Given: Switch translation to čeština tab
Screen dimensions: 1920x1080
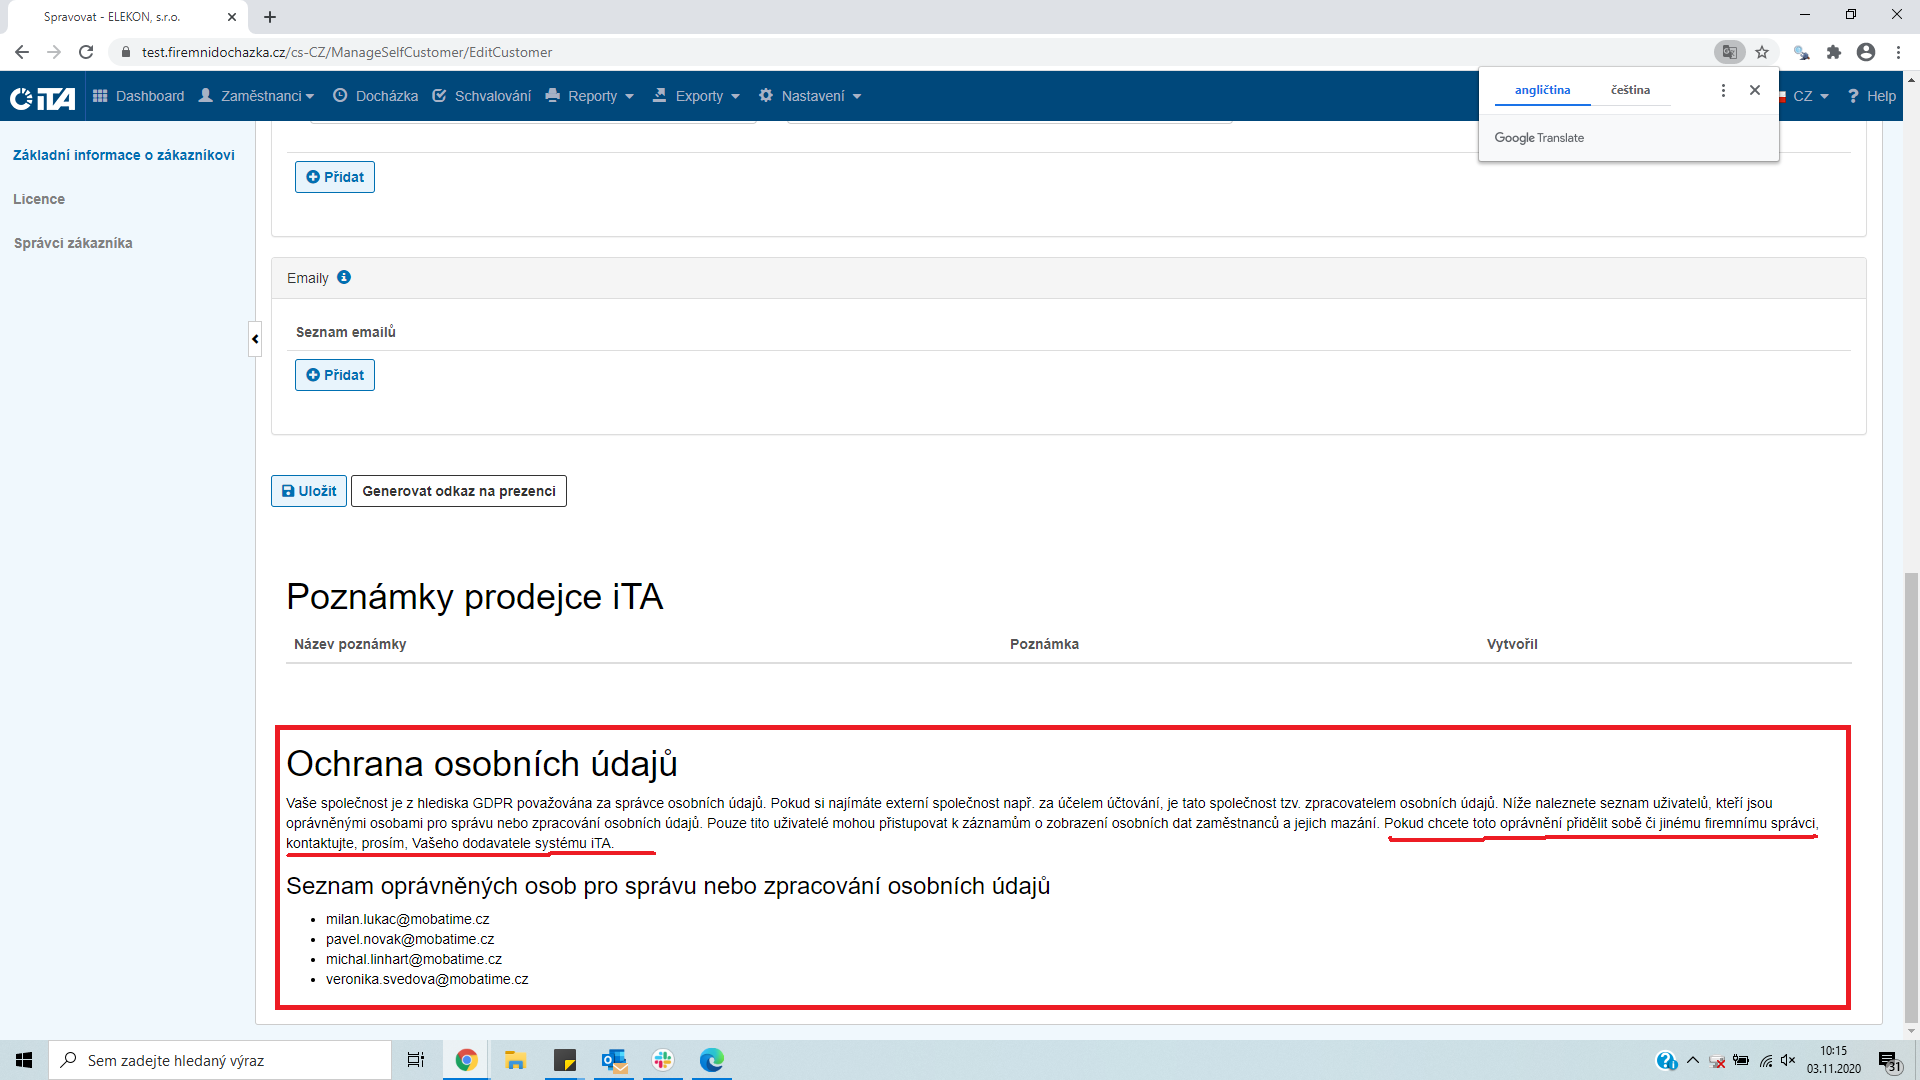Looking at the screenshot, I should pos(1630,90).
